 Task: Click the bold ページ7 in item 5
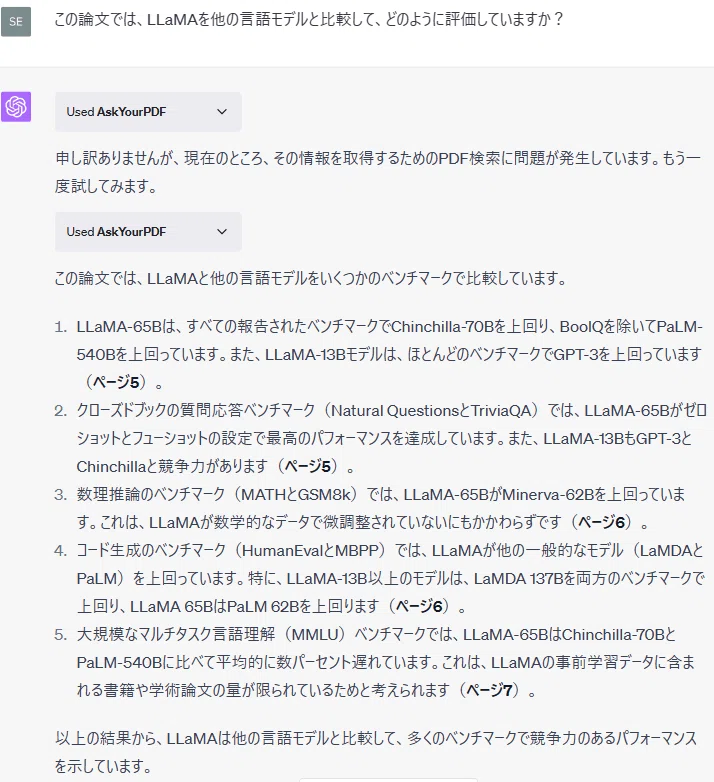[489, 690]
